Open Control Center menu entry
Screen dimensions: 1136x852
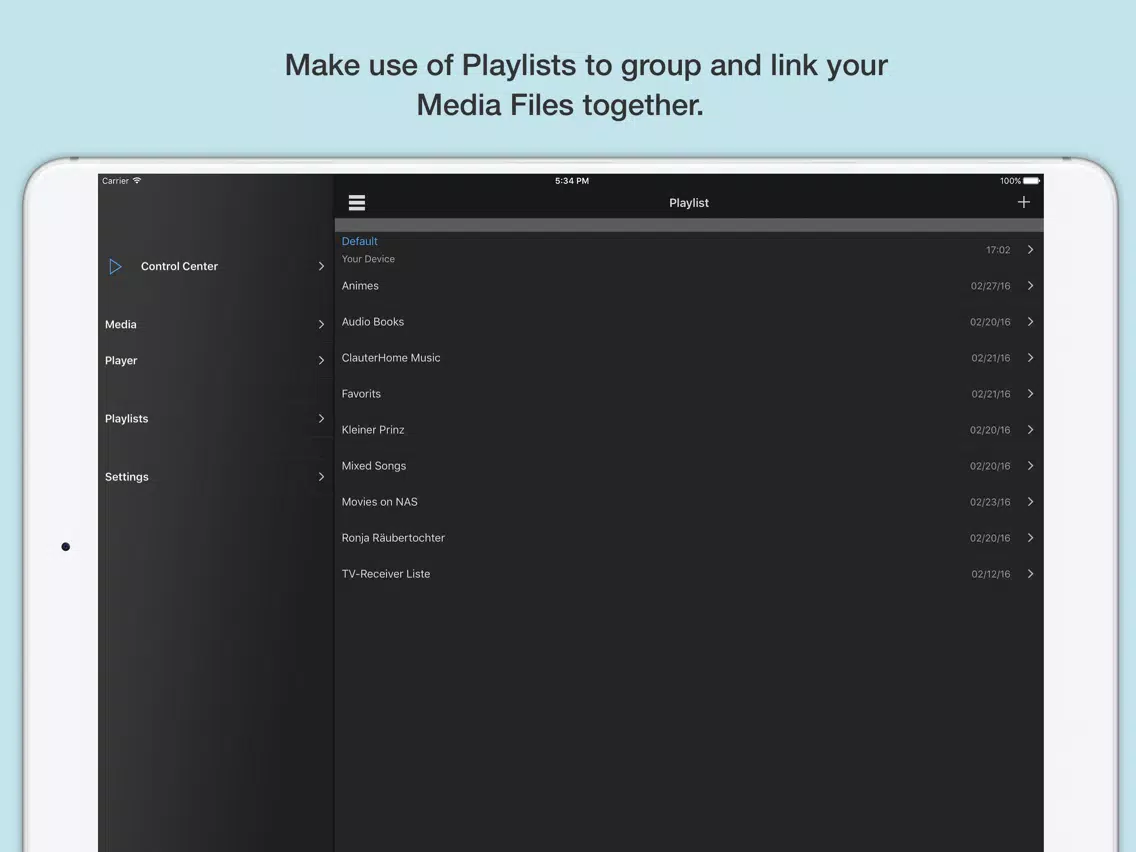215,266
